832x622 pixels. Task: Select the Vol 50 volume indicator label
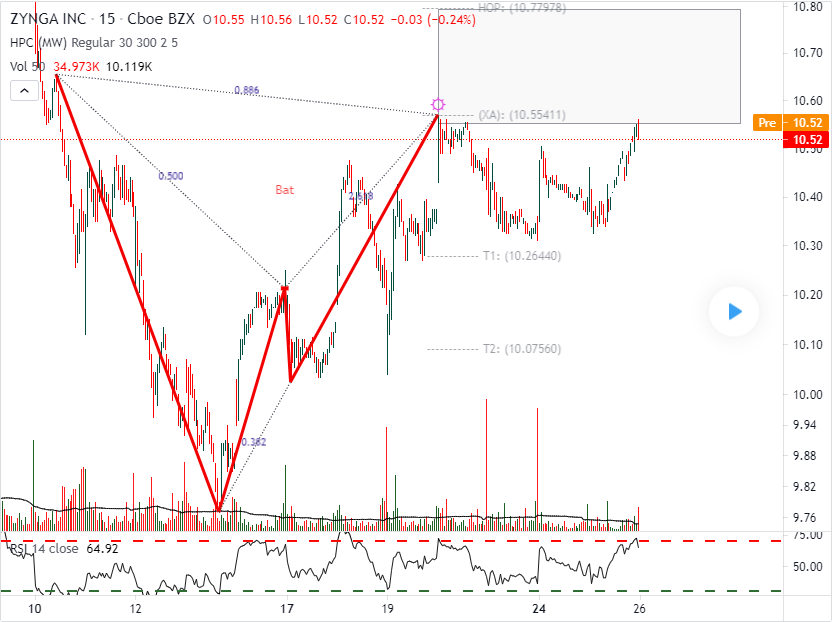[x=28, y=67]
